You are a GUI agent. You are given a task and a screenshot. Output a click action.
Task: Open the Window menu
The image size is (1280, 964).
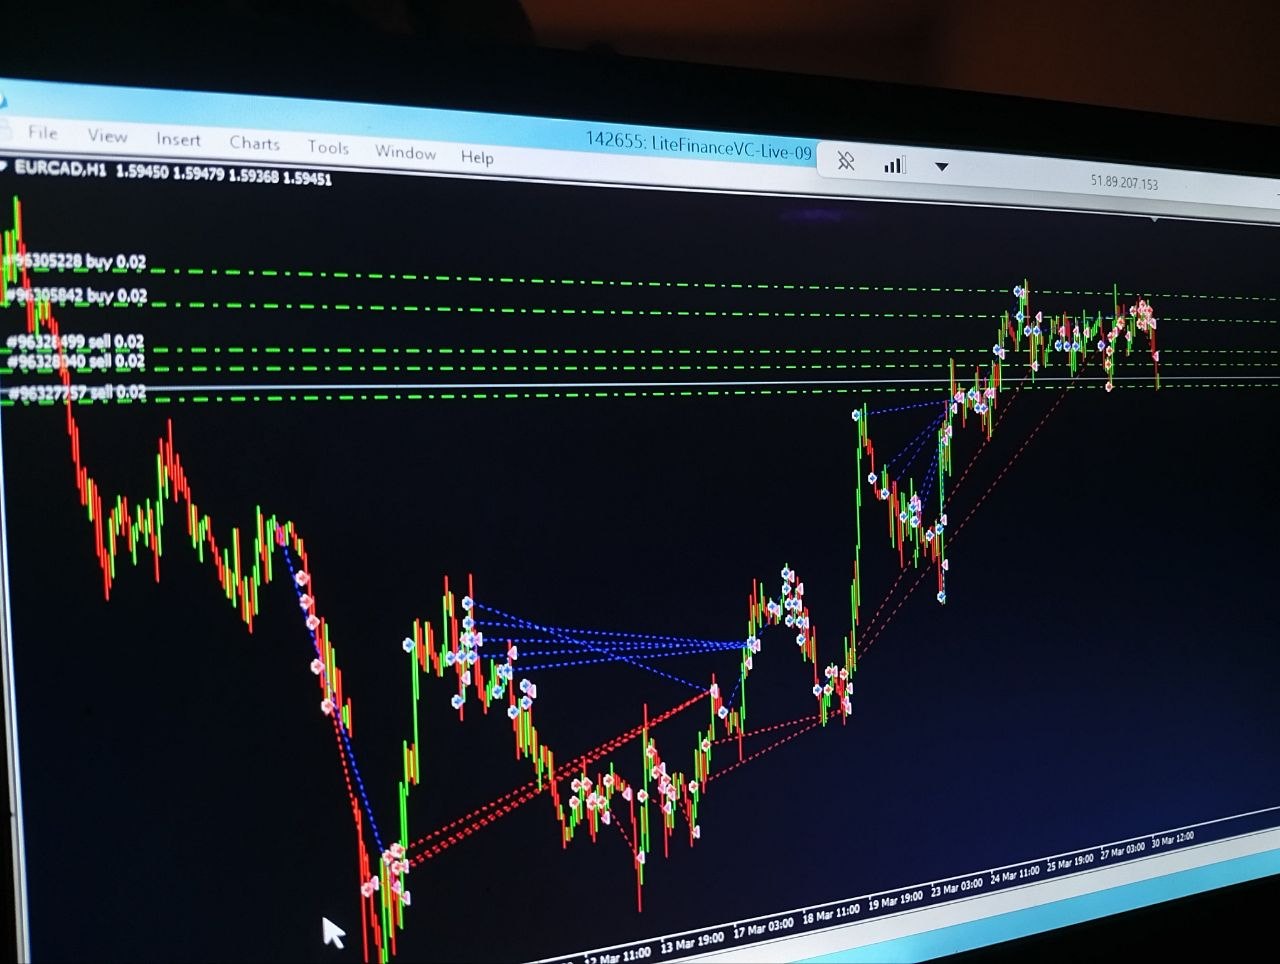click(x=406, y=152)
